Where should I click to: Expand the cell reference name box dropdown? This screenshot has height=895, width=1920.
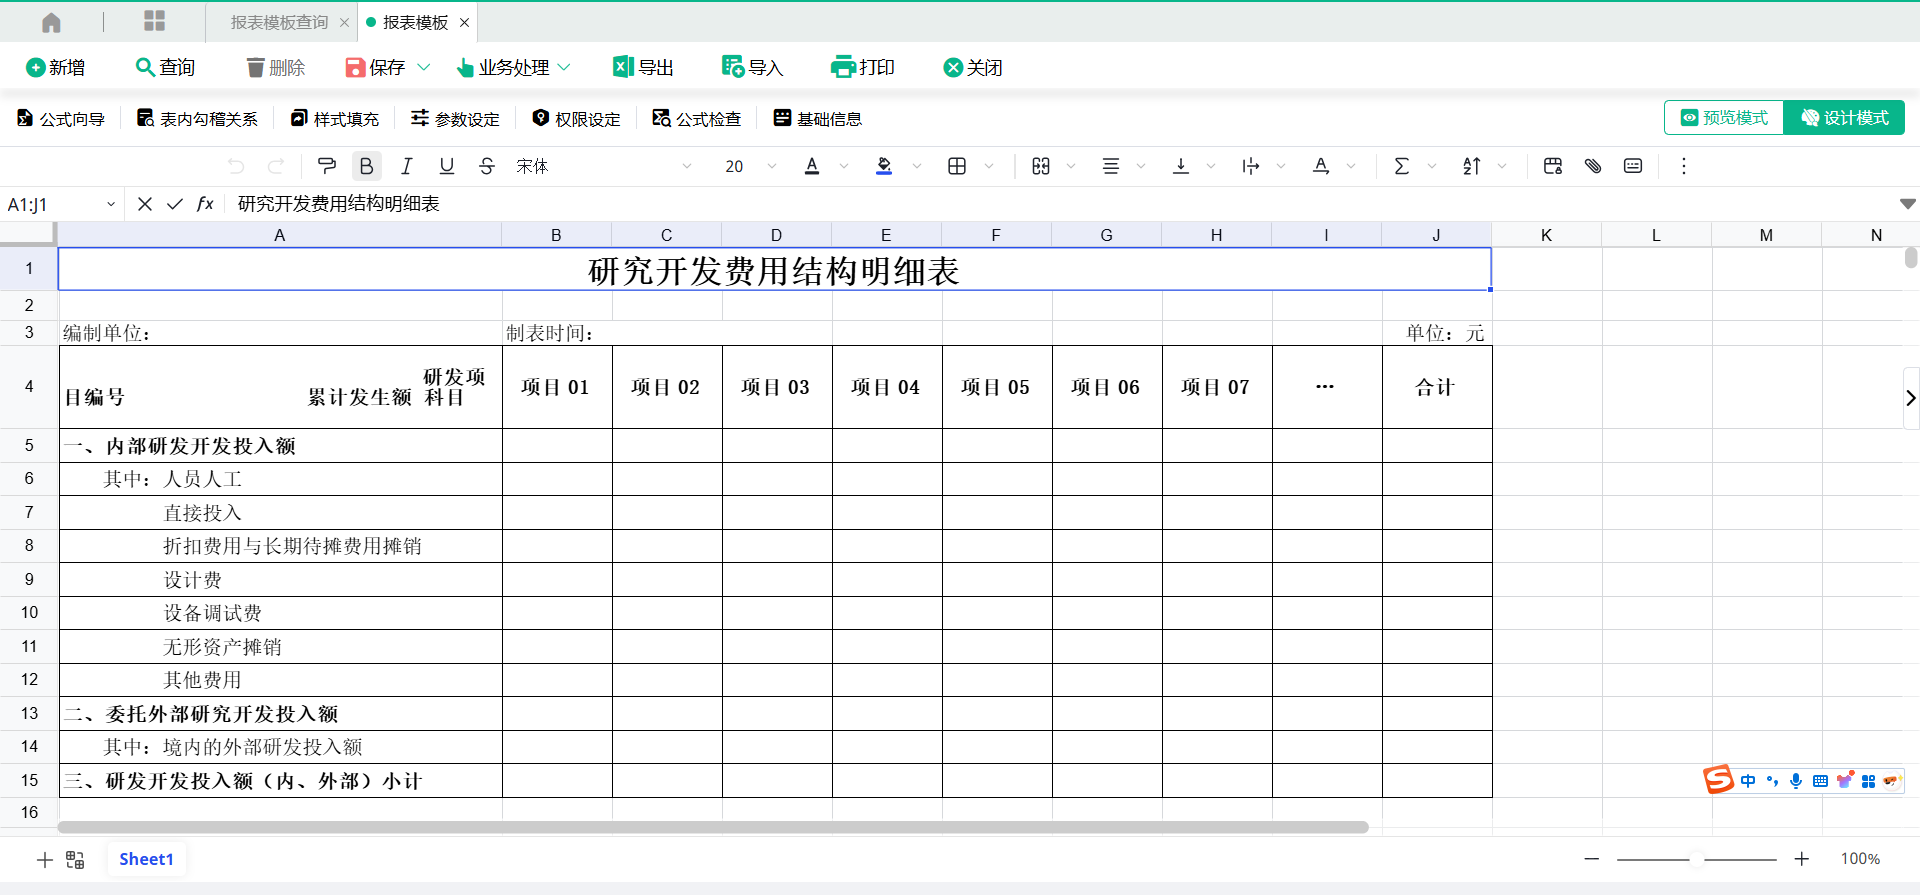click(x=110, y=204)
